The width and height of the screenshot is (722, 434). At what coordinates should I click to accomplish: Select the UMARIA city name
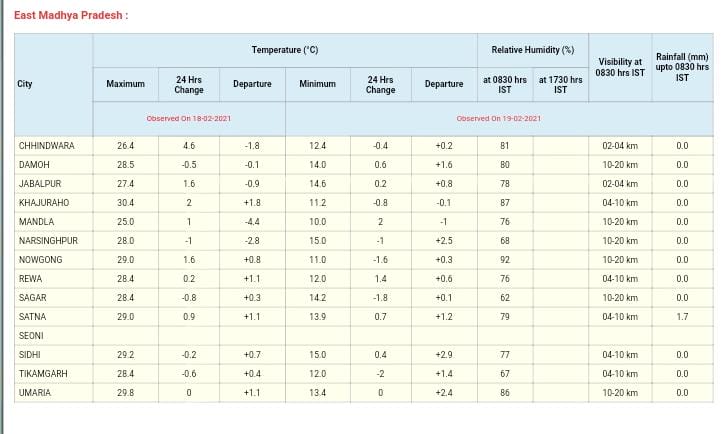(x=35, y=393)
